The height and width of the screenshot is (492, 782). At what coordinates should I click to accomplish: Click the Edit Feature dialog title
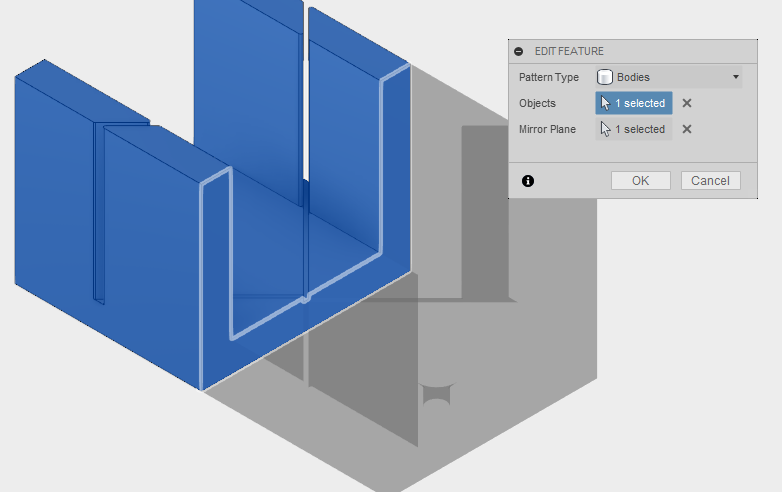(x=569, y=51)
